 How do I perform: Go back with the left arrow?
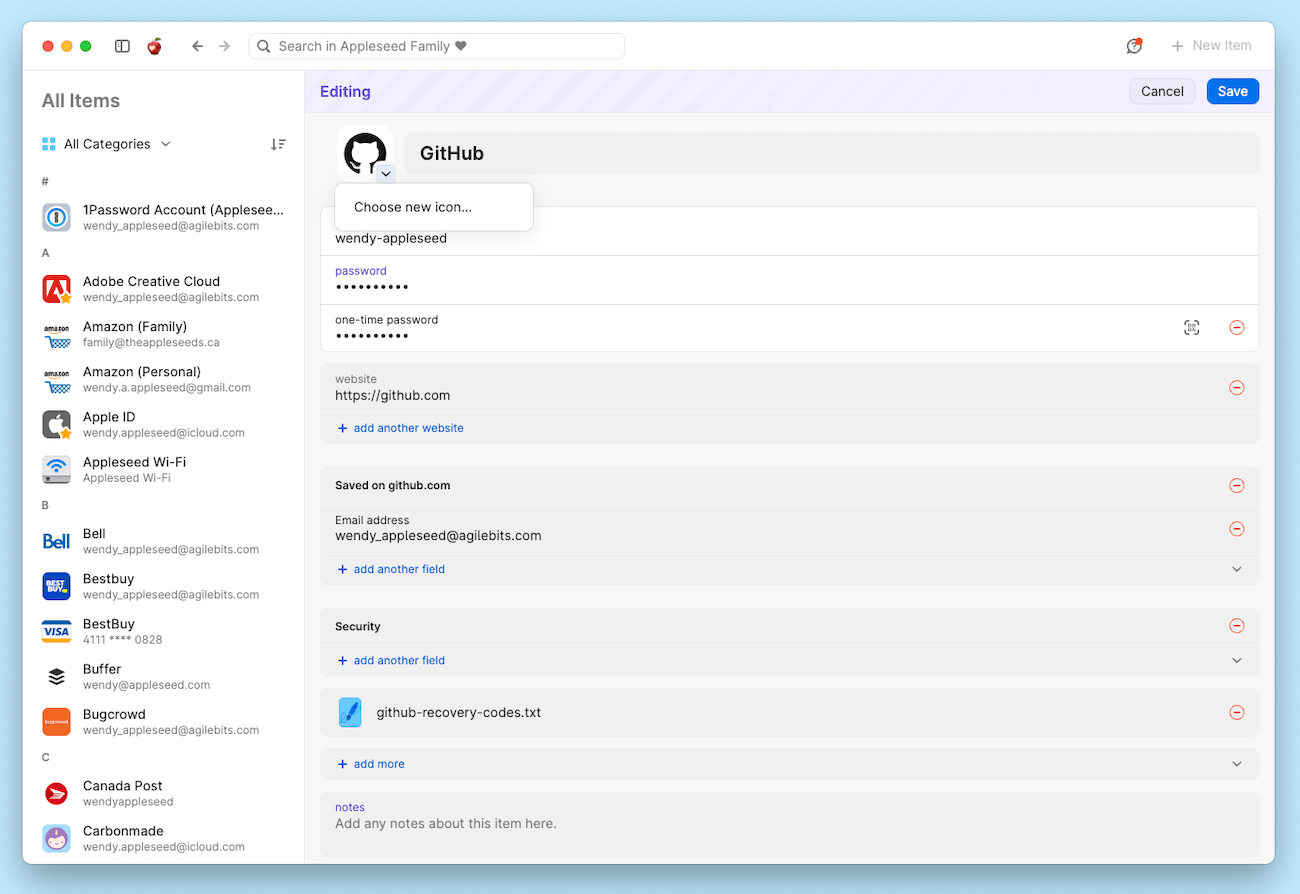coord(198,46)
